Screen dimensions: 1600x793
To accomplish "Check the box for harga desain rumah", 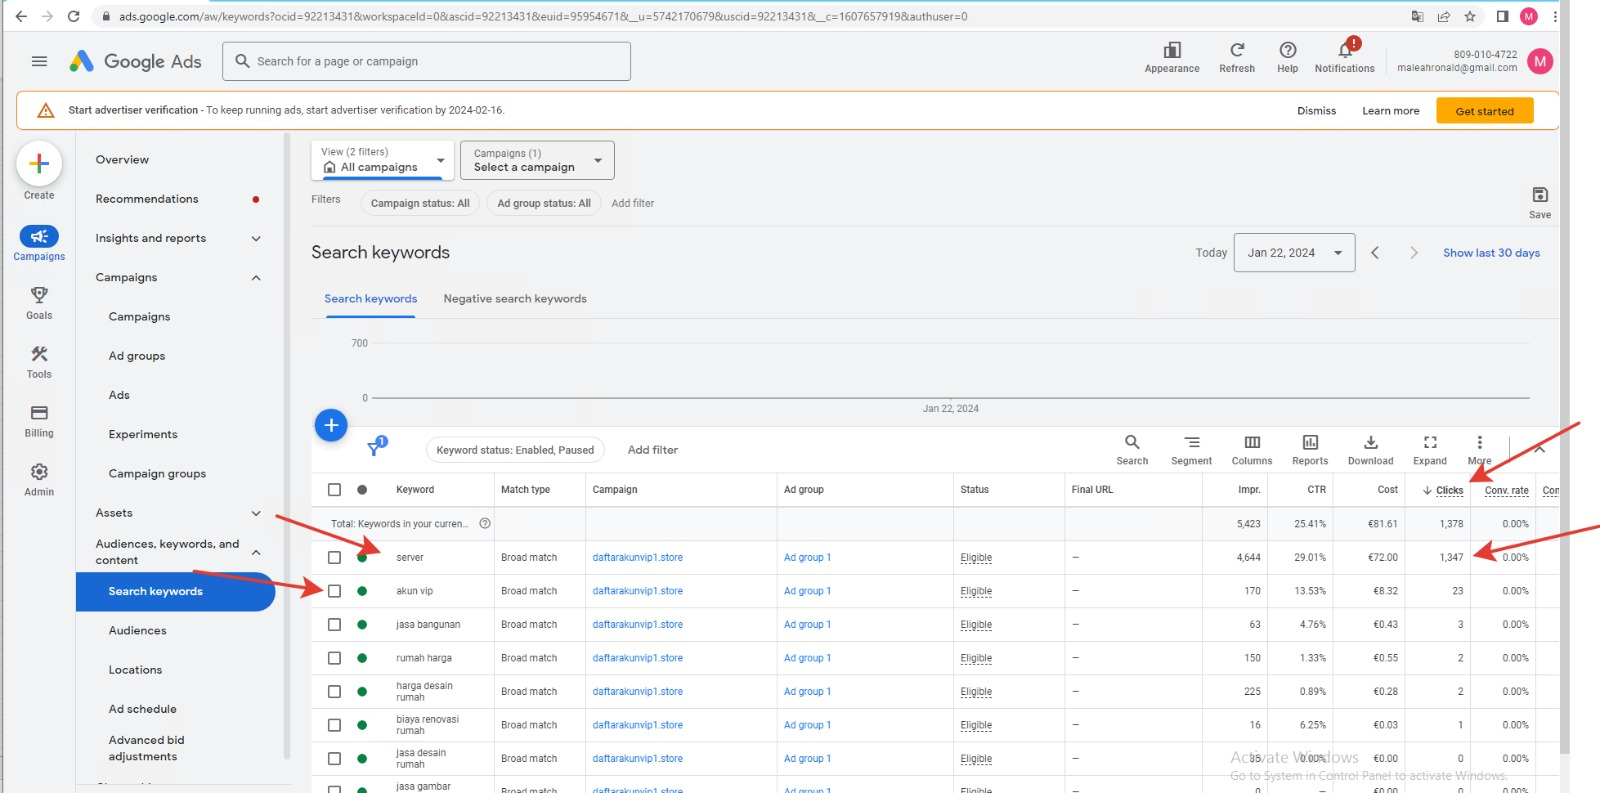I will 334,692.
